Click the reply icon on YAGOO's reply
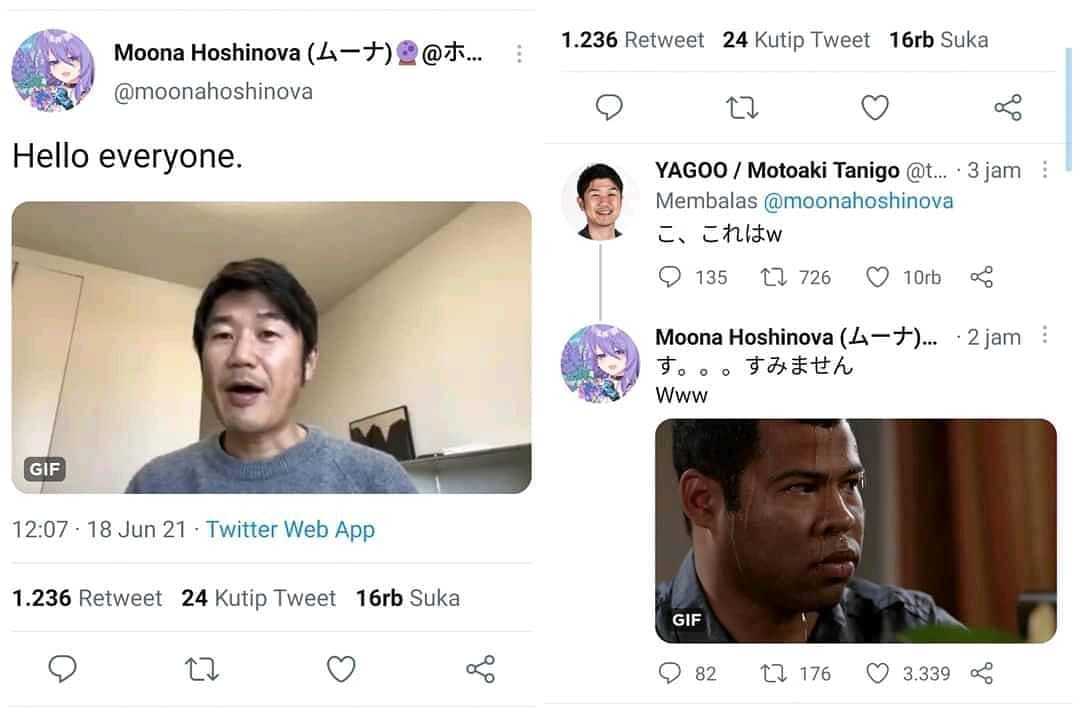 pos(668,277)
